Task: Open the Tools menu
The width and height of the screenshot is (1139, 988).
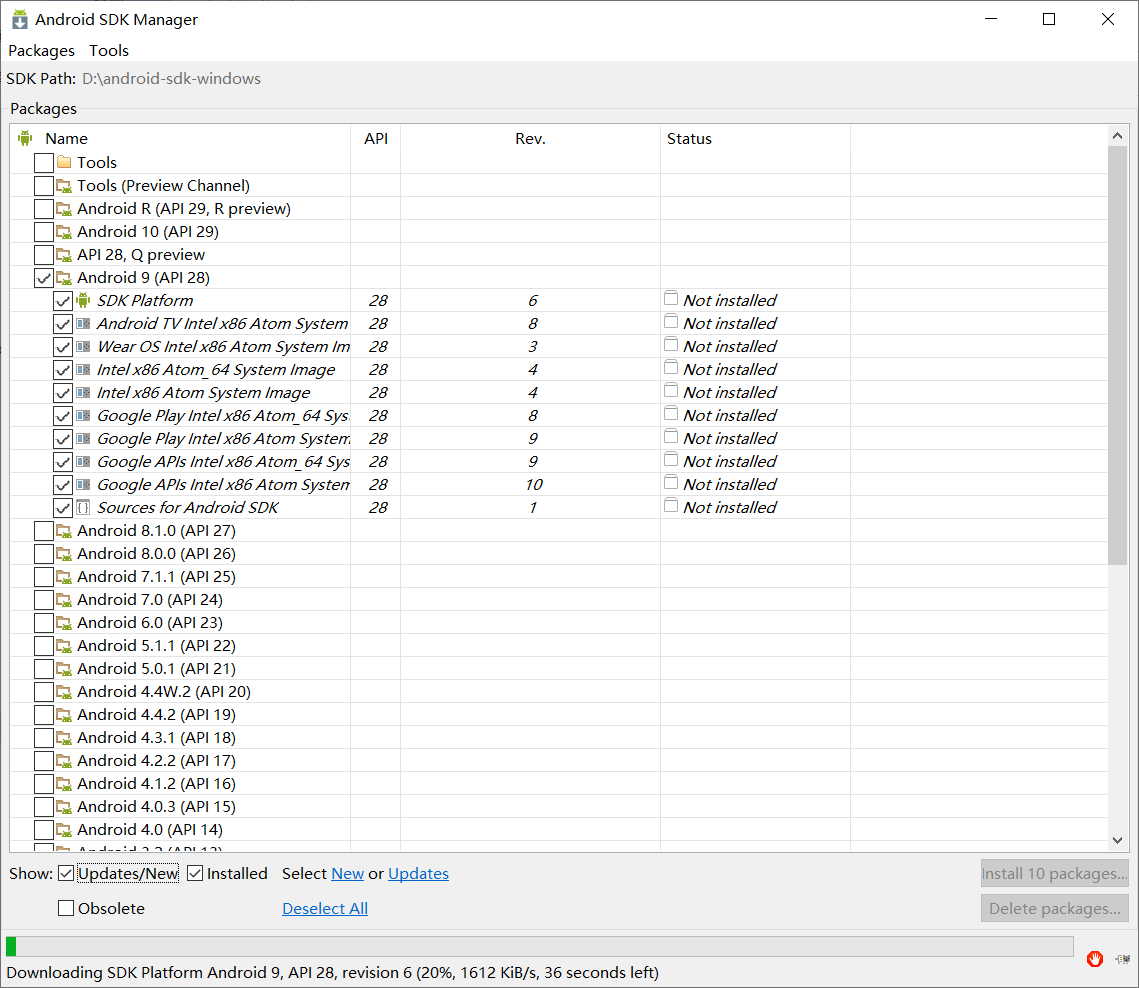Action: point(108,50)
